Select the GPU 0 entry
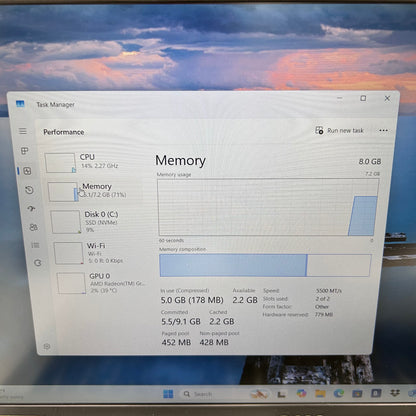This screenshot has width=416, height=416. [102, 283]
